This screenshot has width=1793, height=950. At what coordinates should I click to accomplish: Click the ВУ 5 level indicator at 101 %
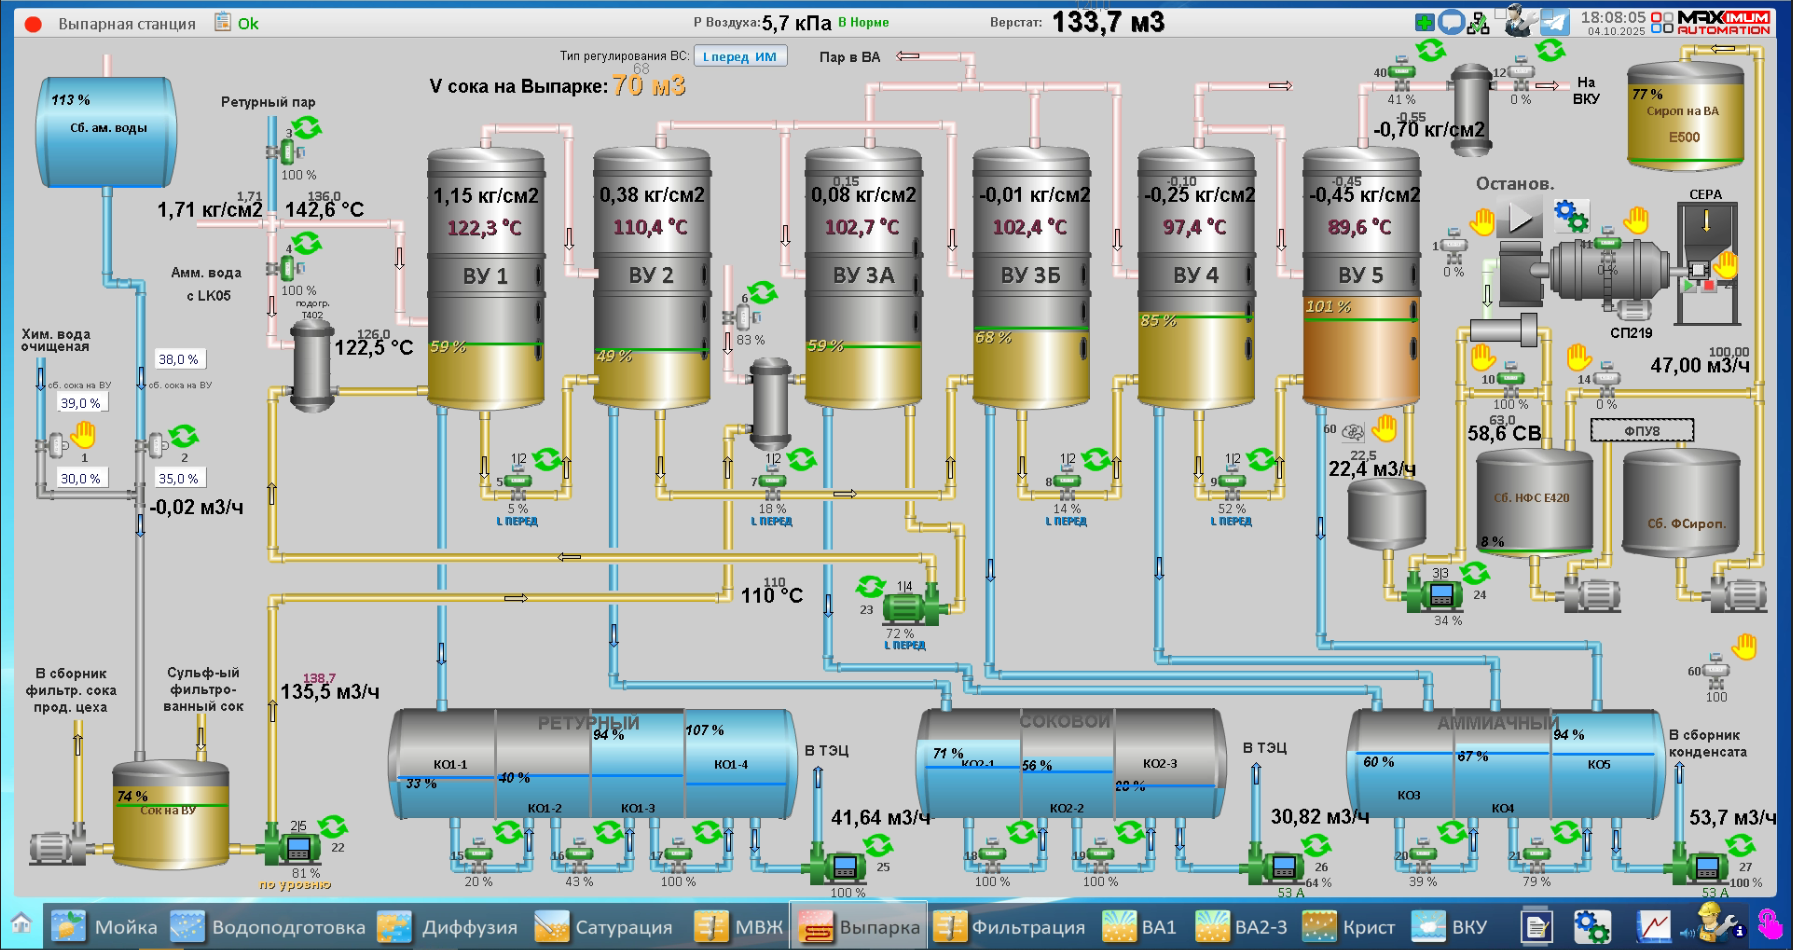[x=1327, y=307]
